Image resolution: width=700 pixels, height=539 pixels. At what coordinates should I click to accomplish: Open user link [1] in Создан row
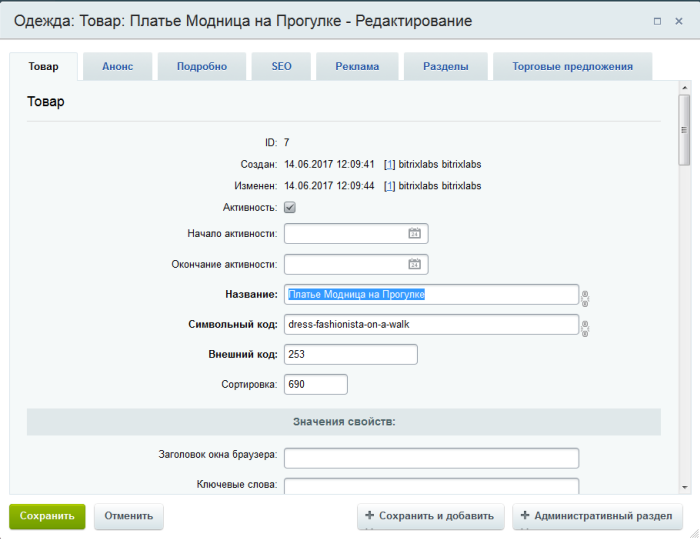point(389,164)
